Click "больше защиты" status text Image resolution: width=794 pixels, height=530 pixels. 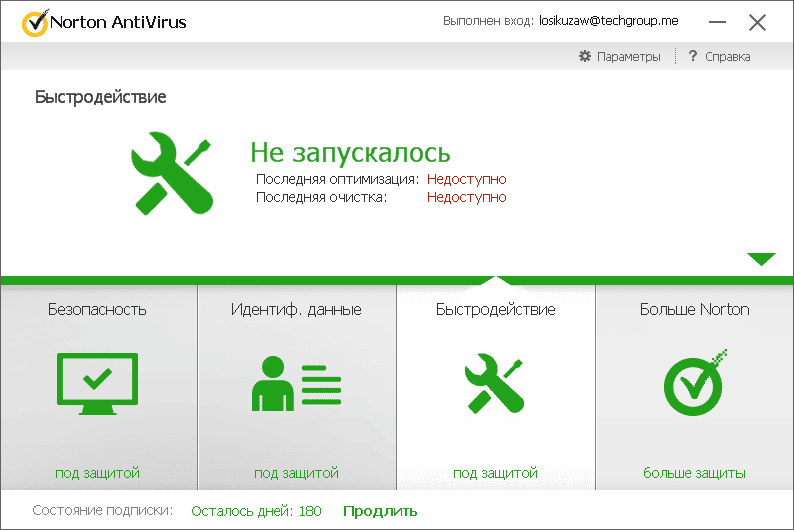click(x=694, y=473)
